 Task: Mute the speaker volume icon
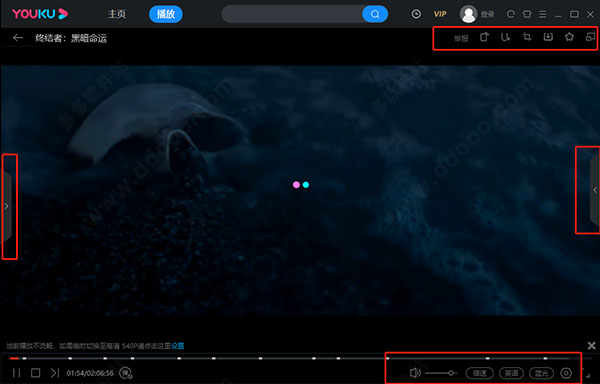pos(415,373)
